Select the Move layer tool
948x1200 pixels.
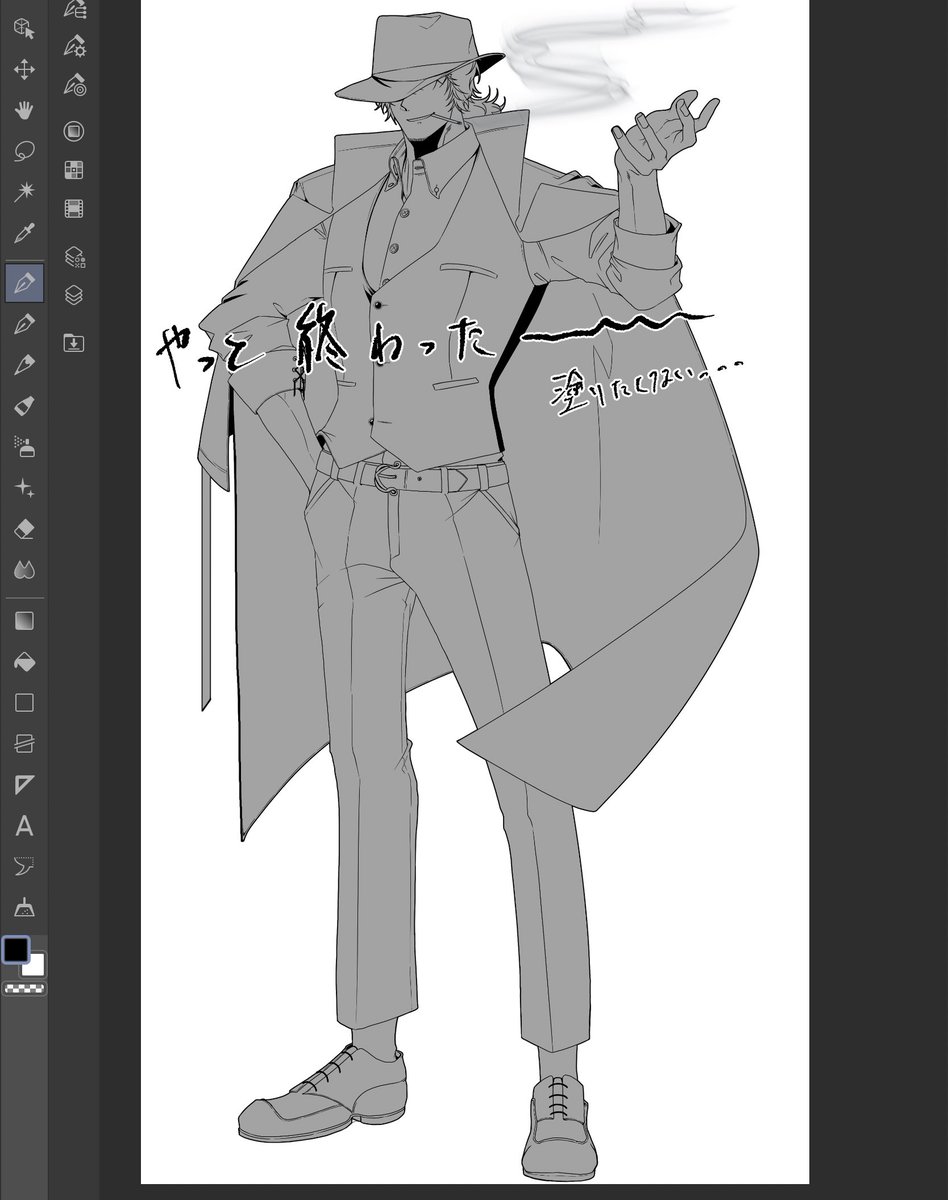[24, 69]
